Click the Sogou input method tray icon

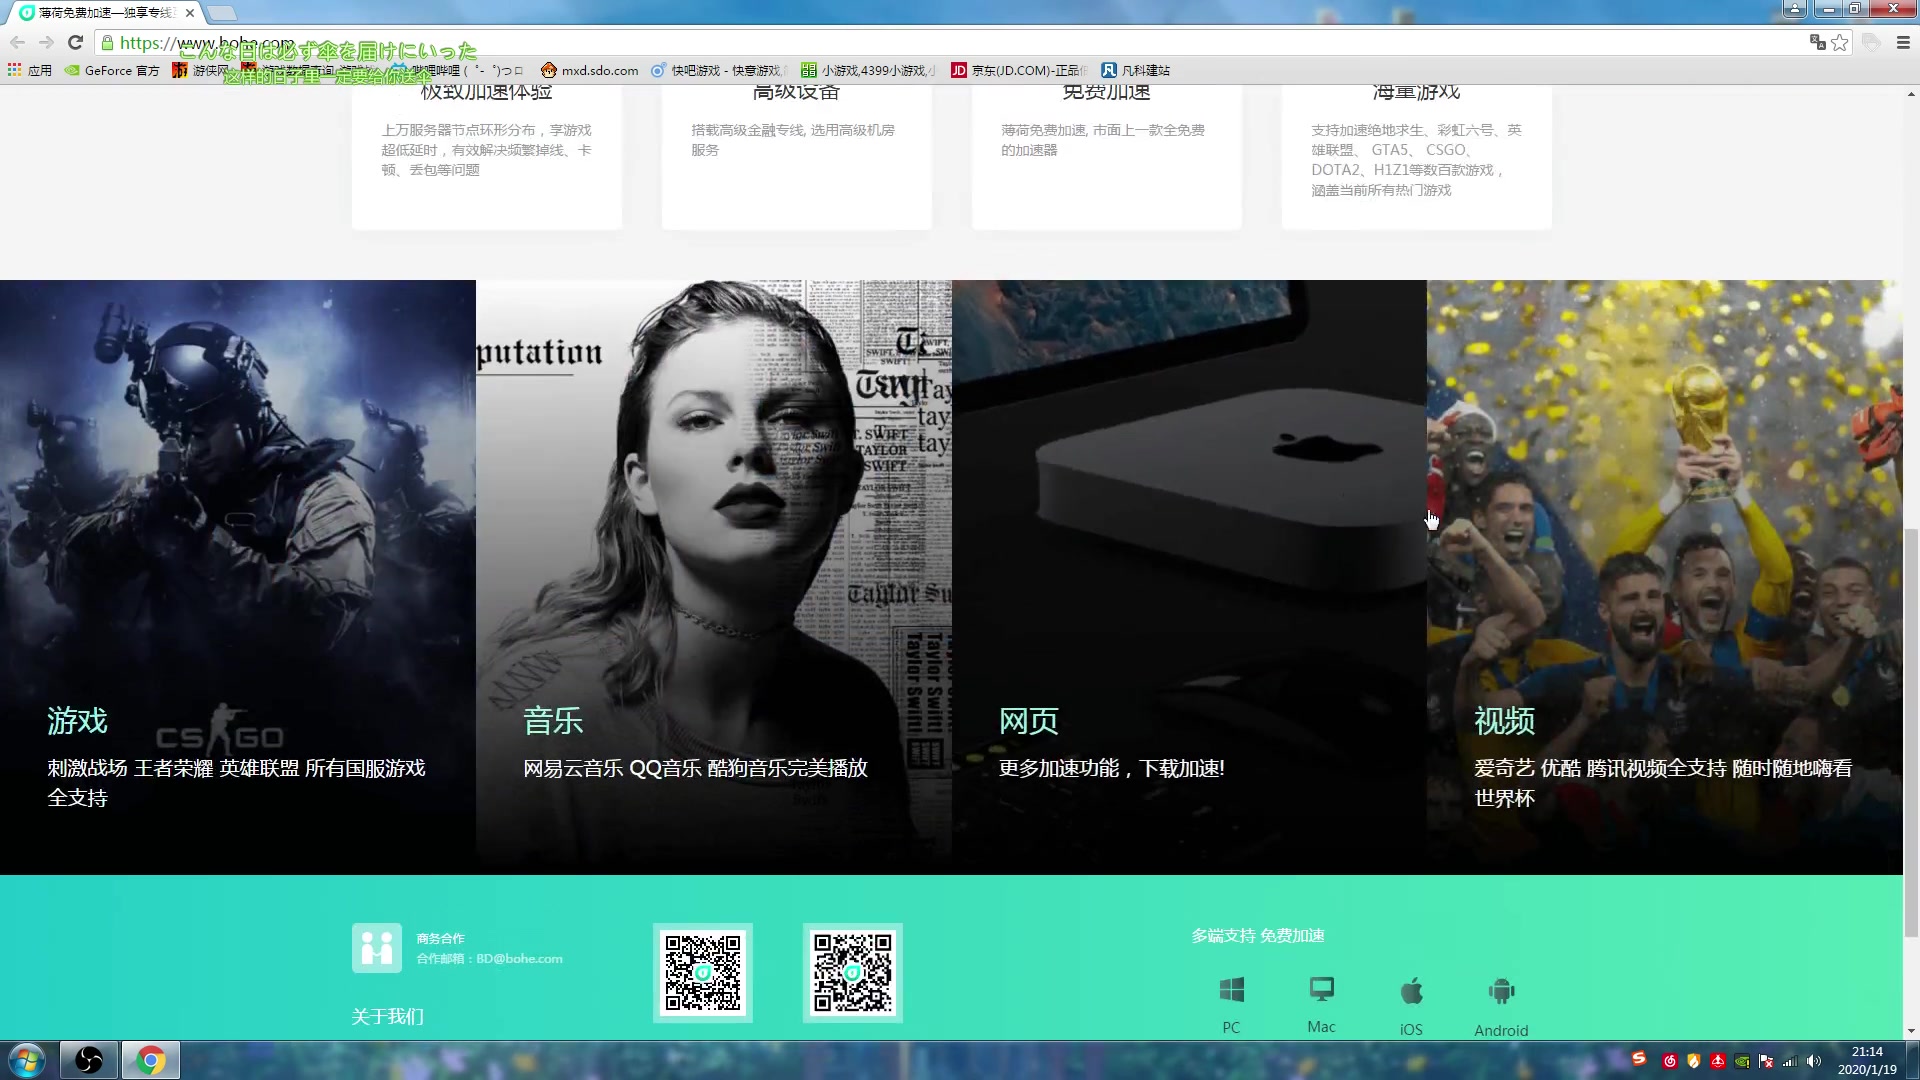[1639, 1058]
